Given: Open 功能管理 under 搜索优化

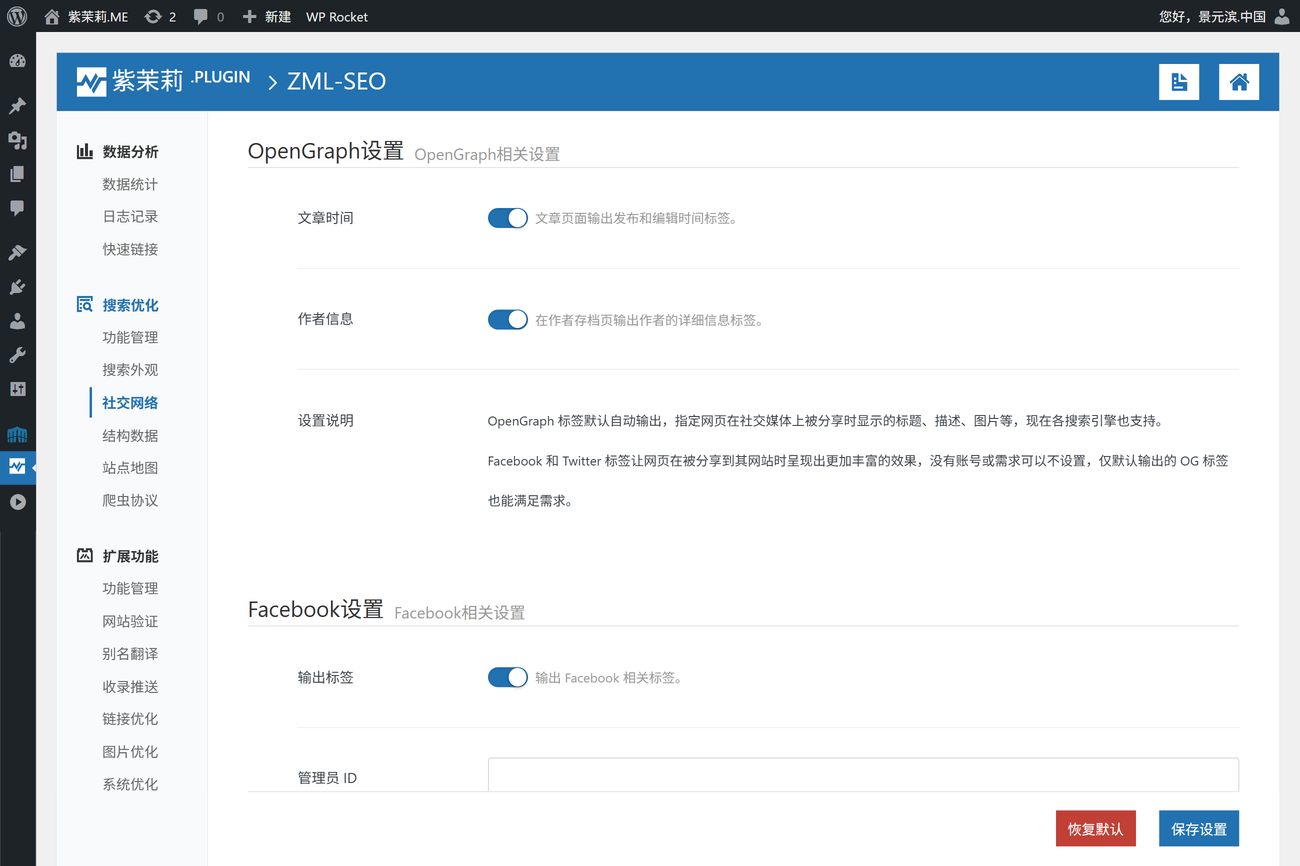Looking at the screenshot, I should coord(130,337).
